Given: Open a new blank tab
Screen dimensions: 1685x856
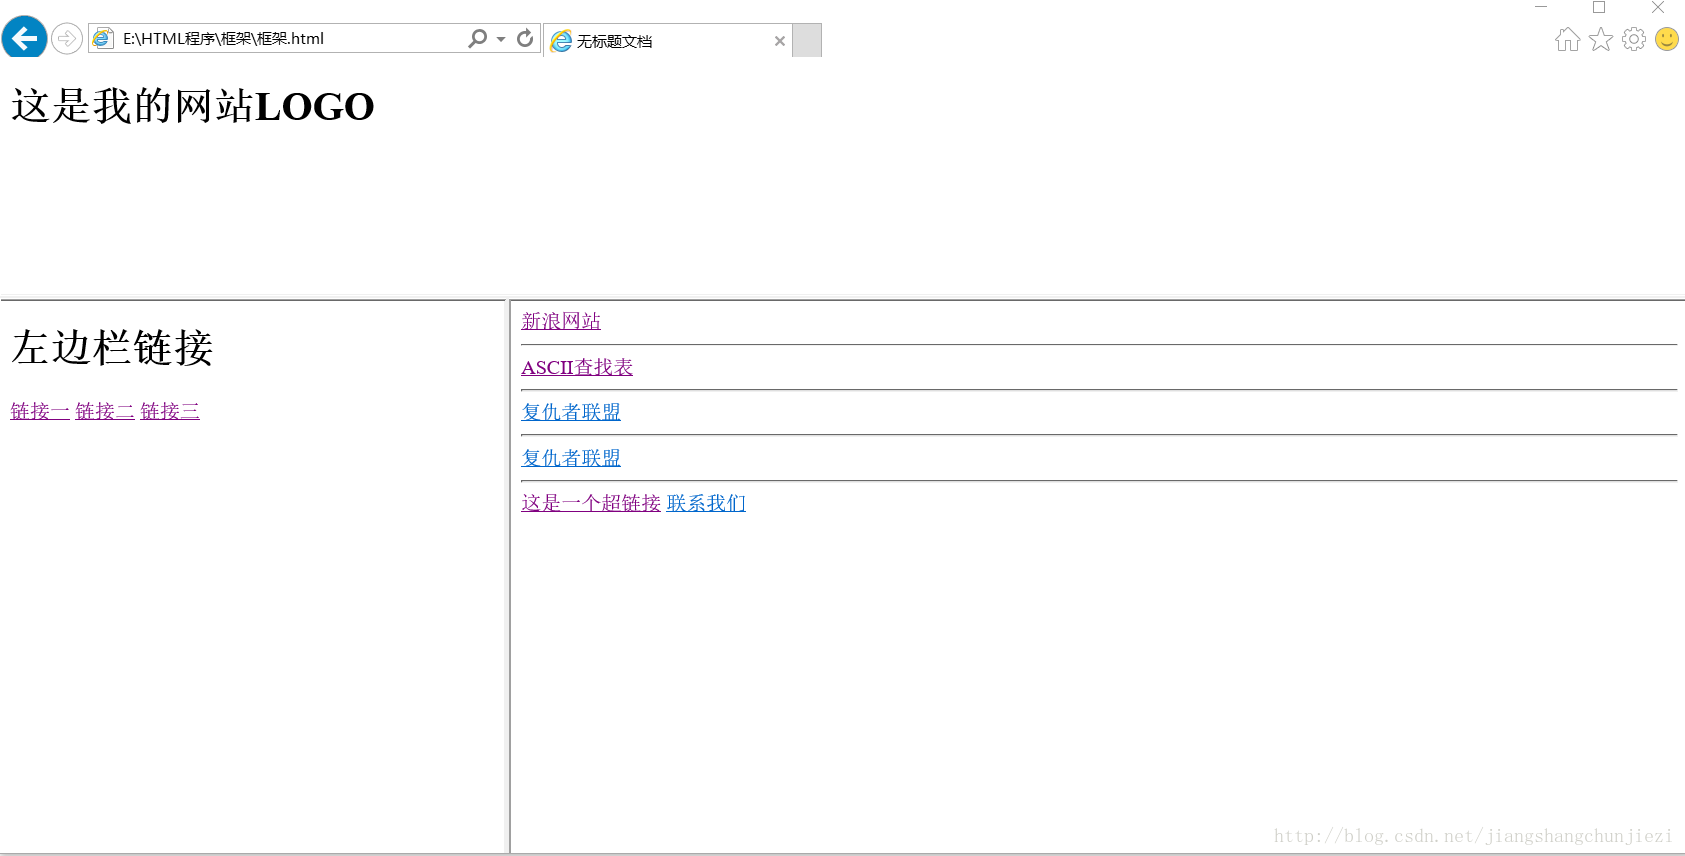Looking at the screenshot, I should [x=807, y=41].
